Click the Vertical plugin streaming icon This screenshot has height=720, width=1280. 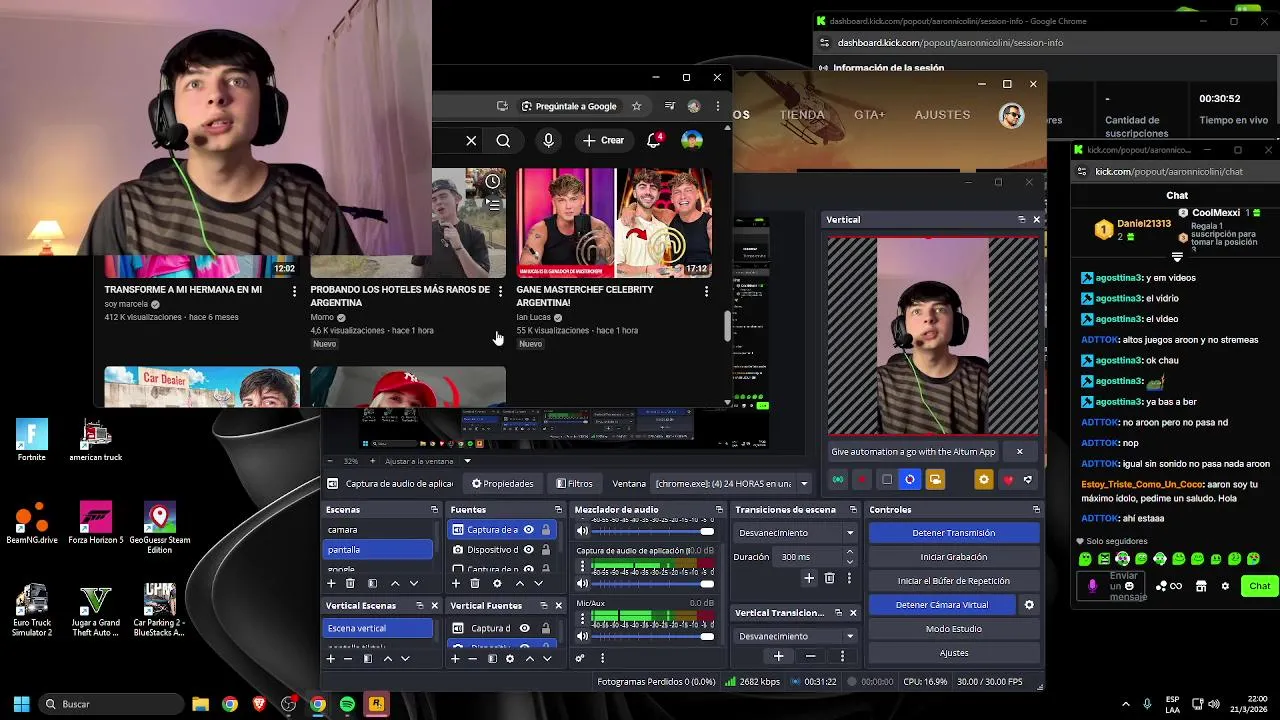838,480
